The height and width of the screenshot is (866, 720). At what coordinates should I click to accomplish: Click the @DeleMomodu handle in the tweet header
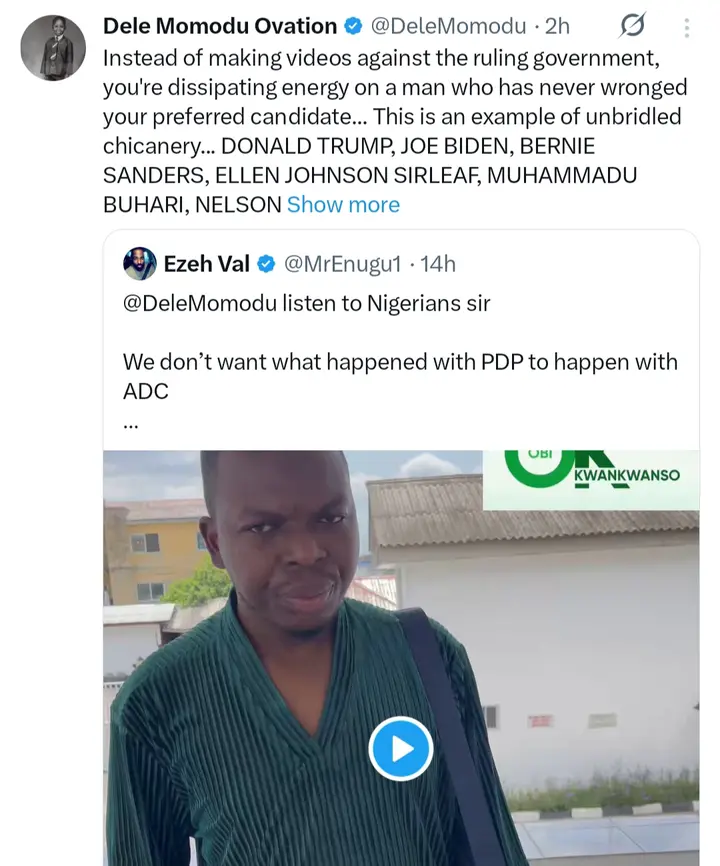click(449, 26)
